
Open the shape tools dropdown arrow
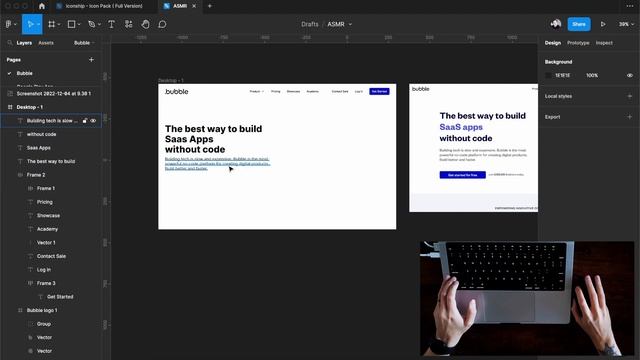79,24
